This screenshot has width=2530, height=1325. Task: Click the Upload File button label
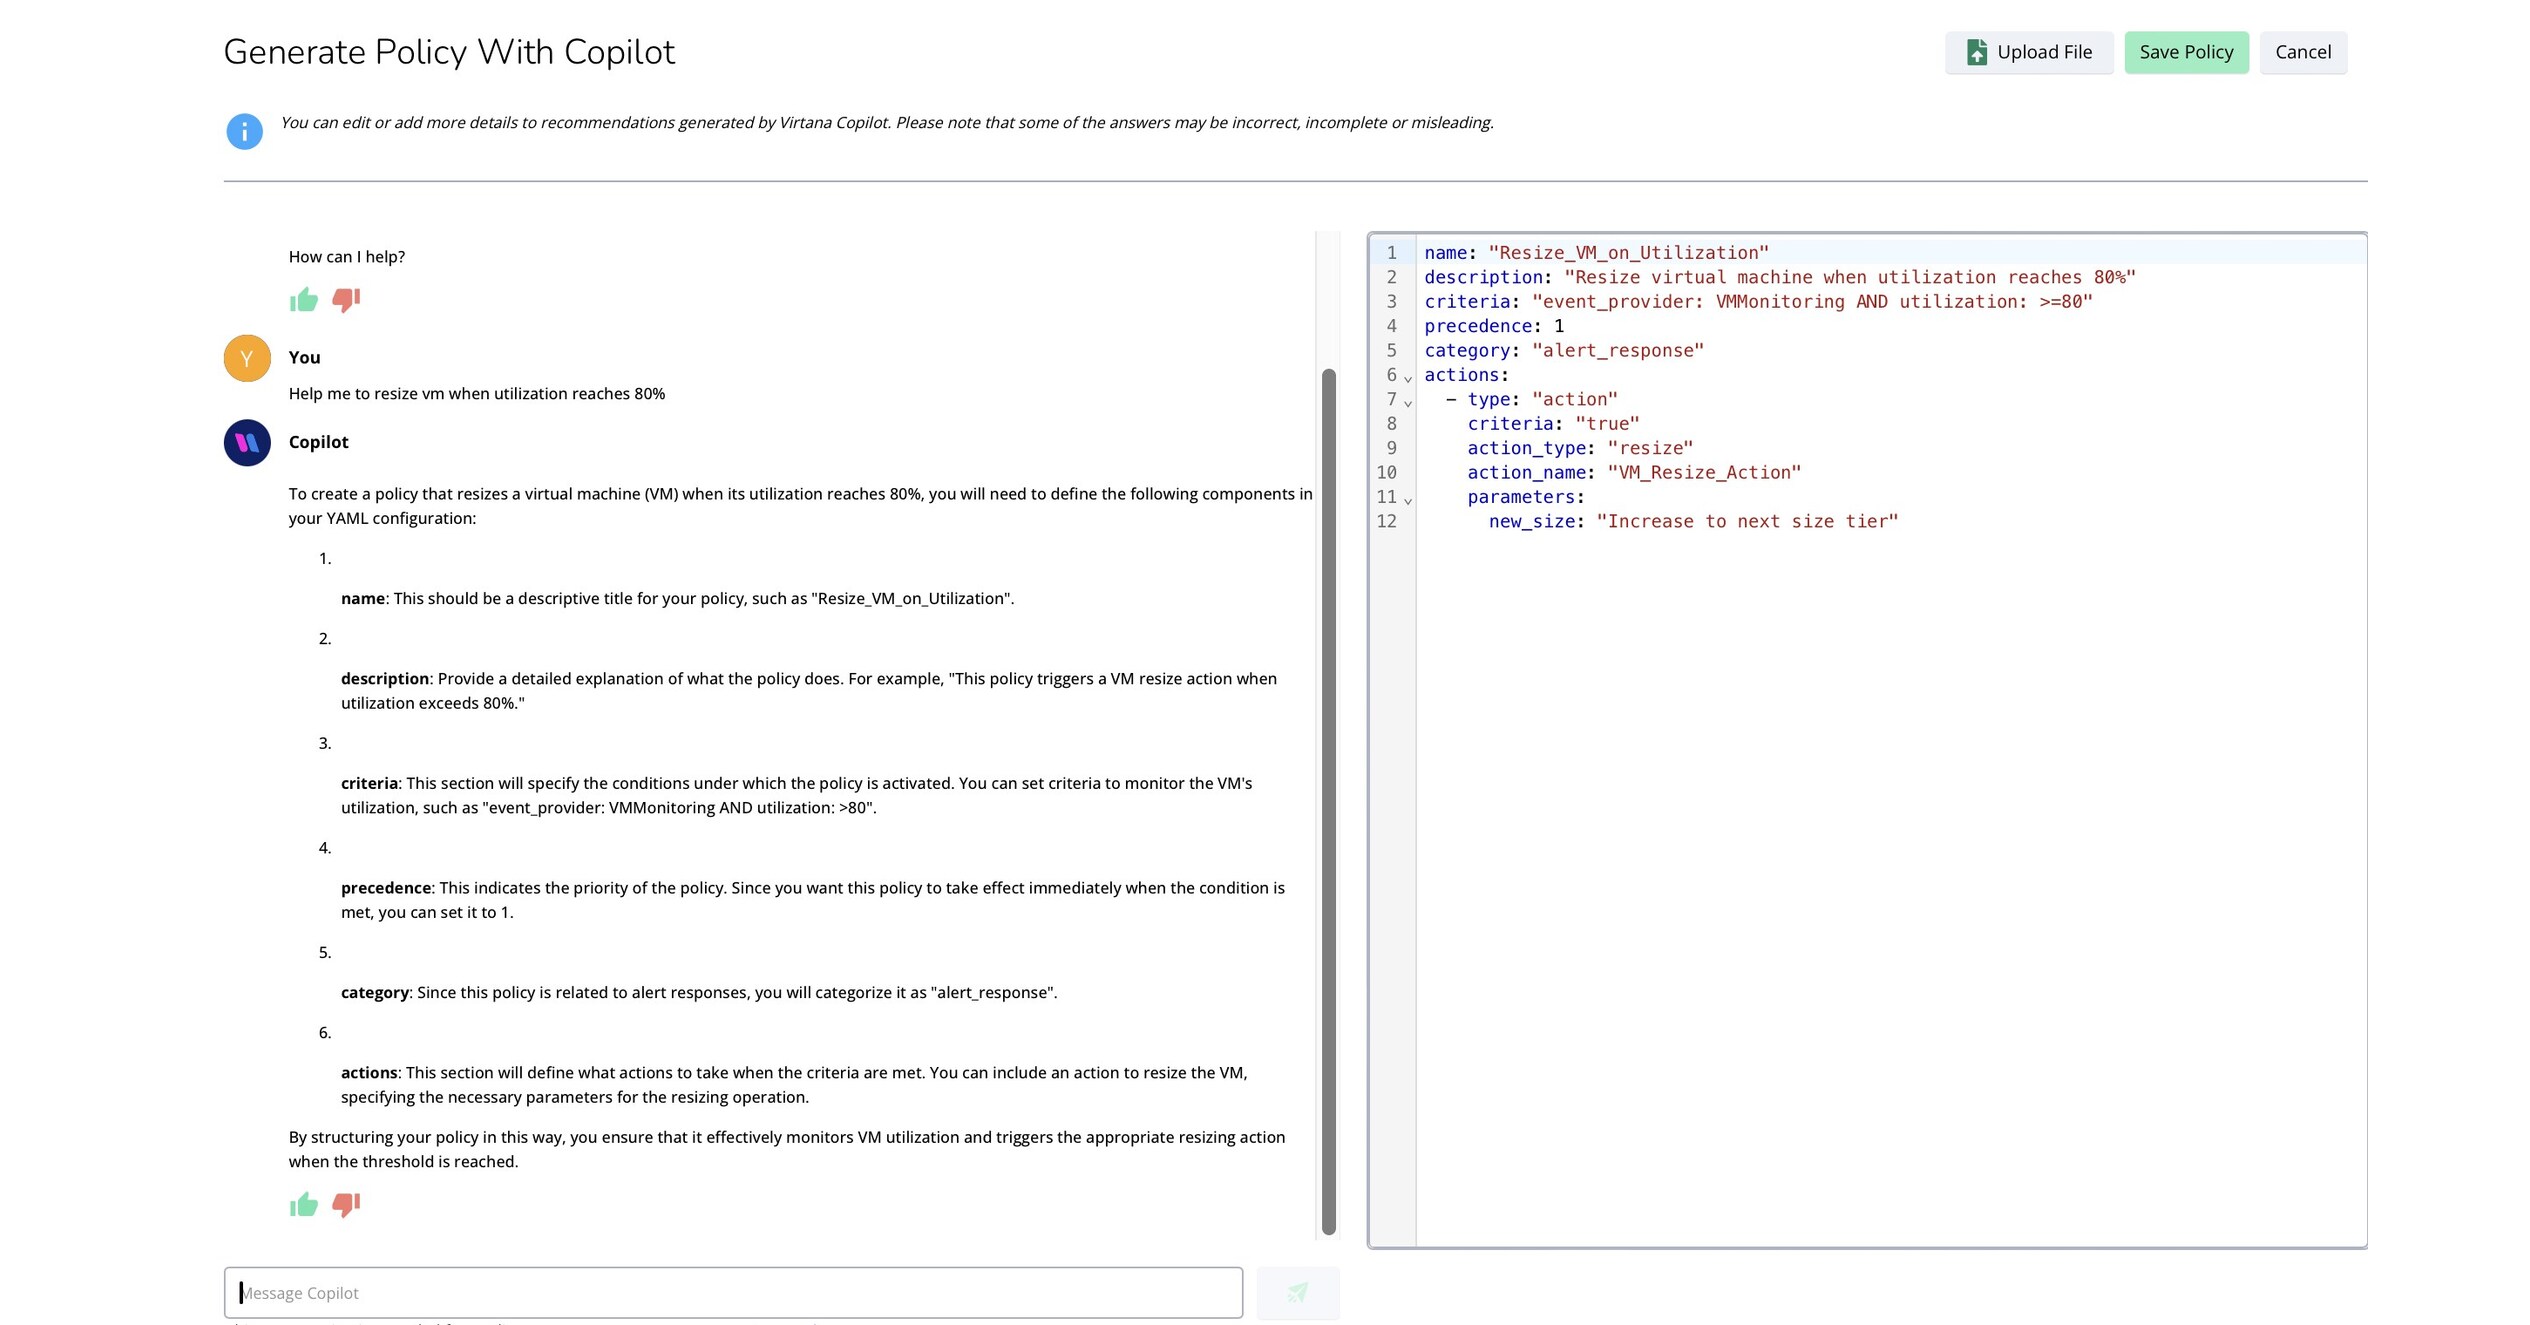[2044, 52]
